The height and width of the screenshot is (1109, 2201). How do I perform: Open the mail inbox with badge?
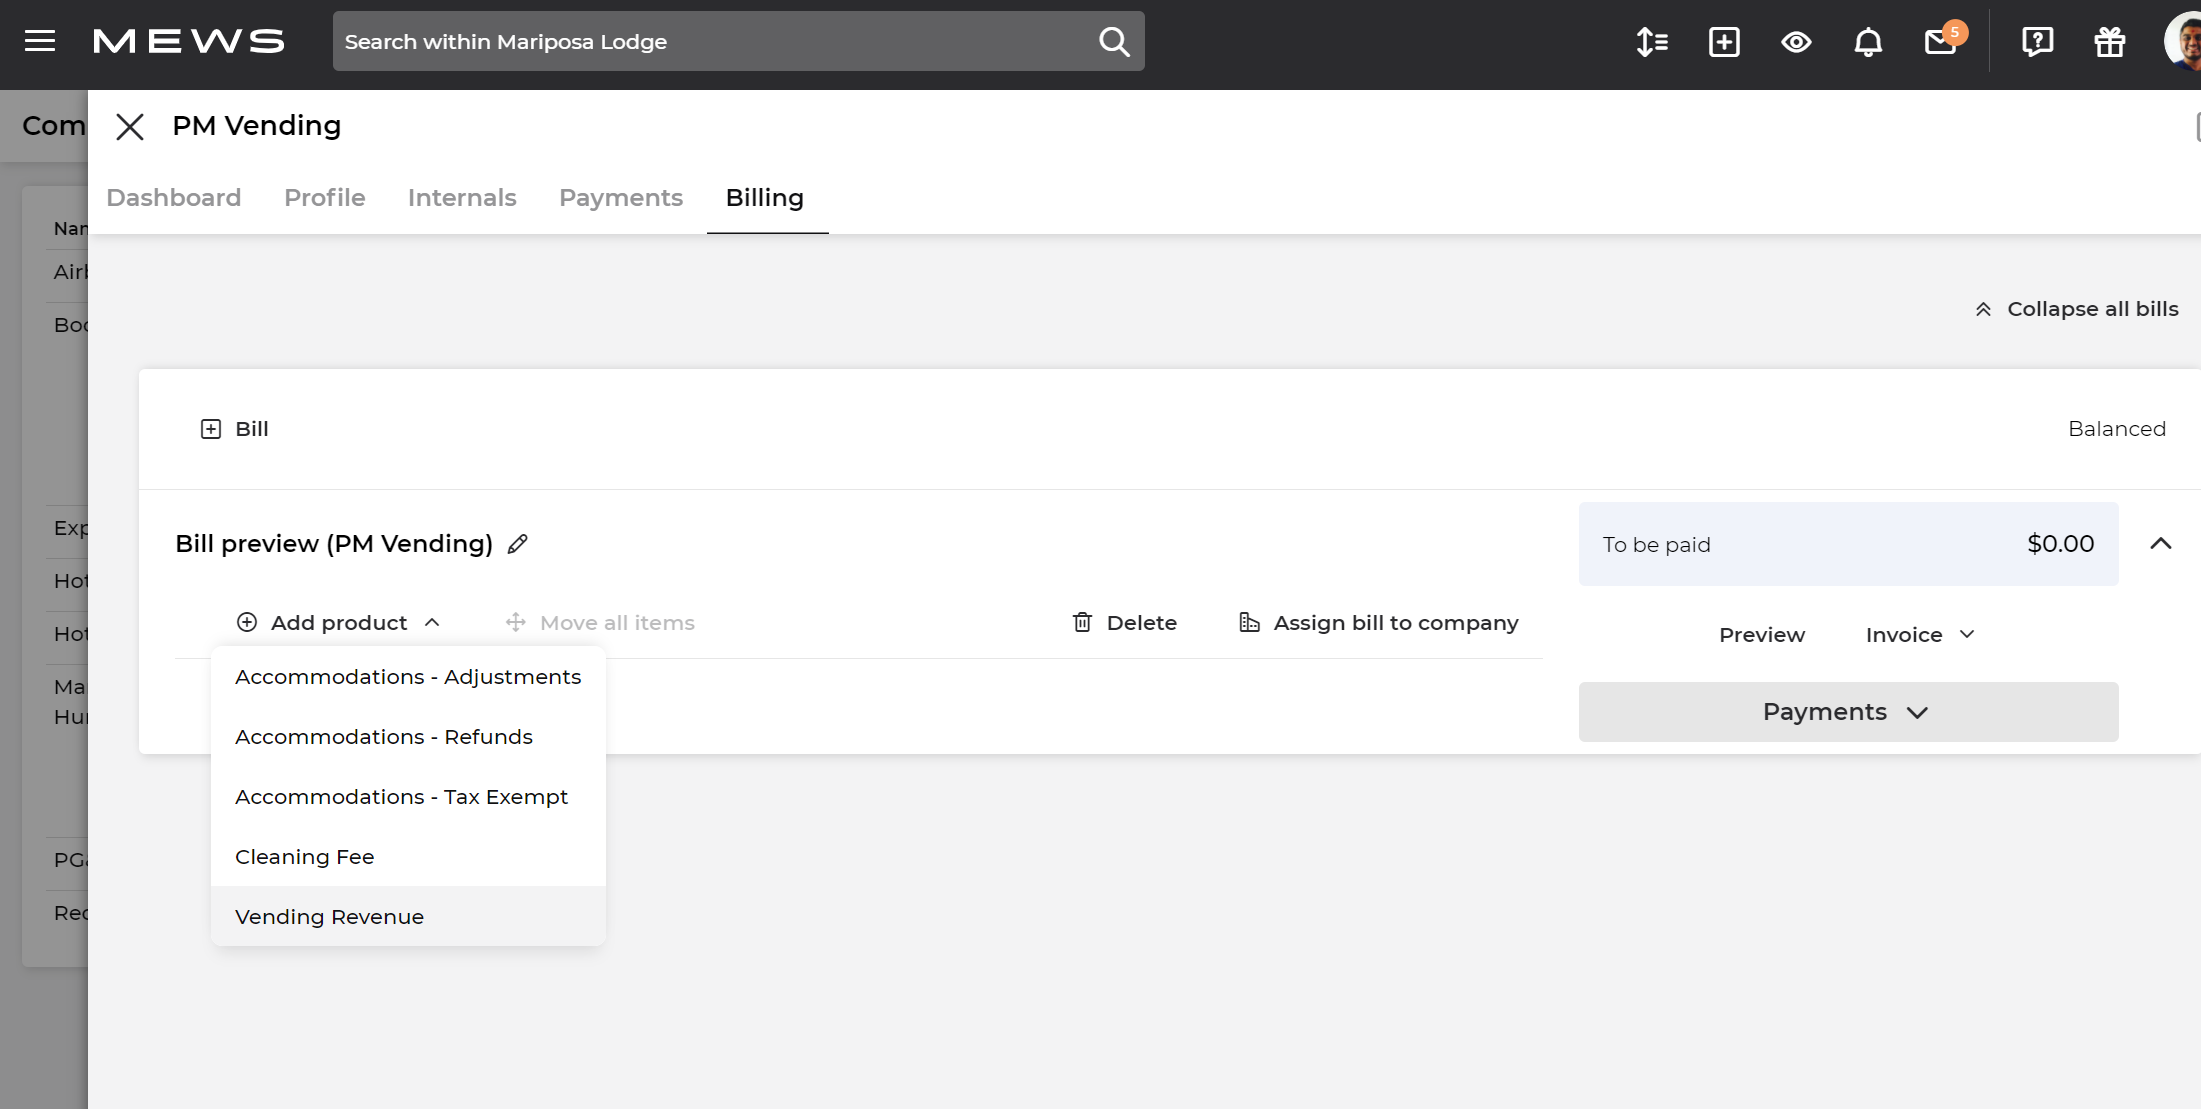tap(1941, 42)
